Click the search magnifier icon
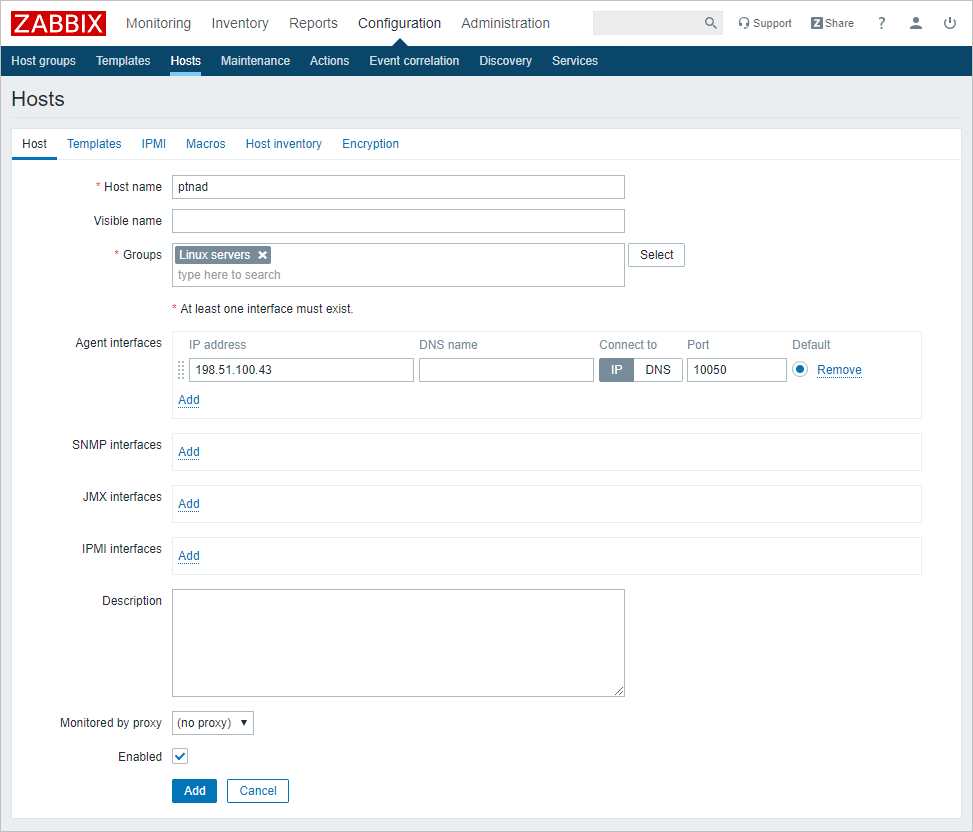 pos(710,22)
